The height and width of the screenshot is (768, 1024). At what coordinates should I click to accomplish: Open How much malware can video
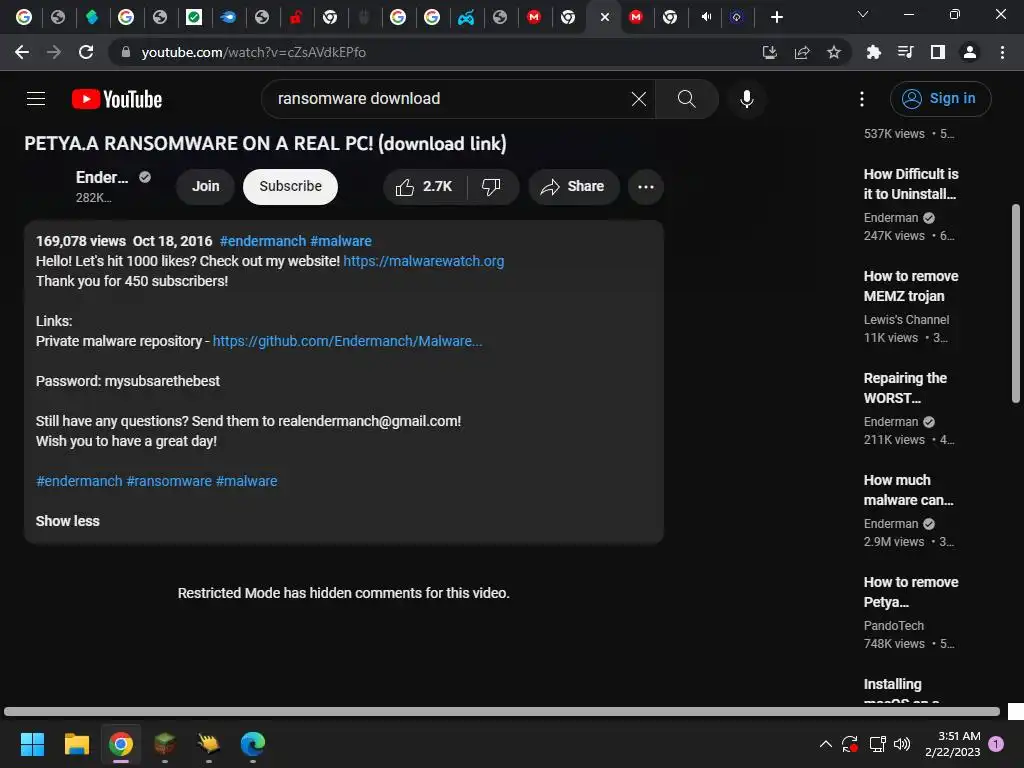point(908,490)
